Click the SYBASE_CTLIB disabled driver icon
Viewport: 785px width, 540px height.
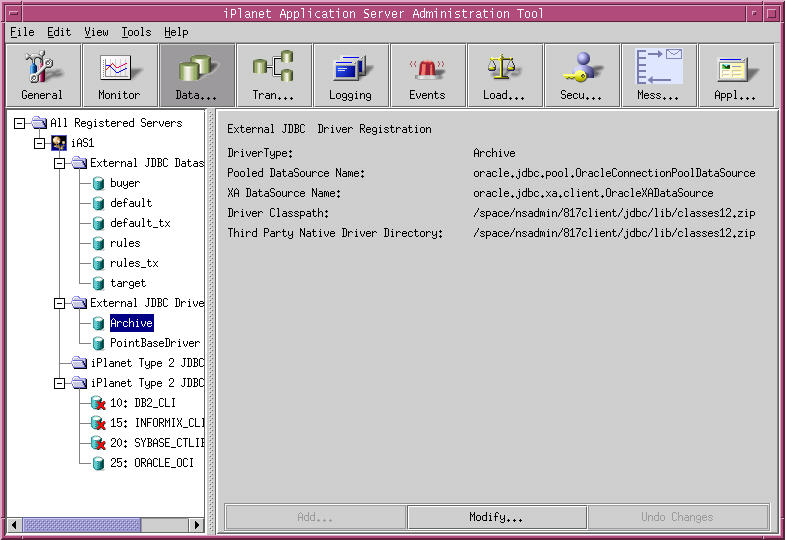99,443
